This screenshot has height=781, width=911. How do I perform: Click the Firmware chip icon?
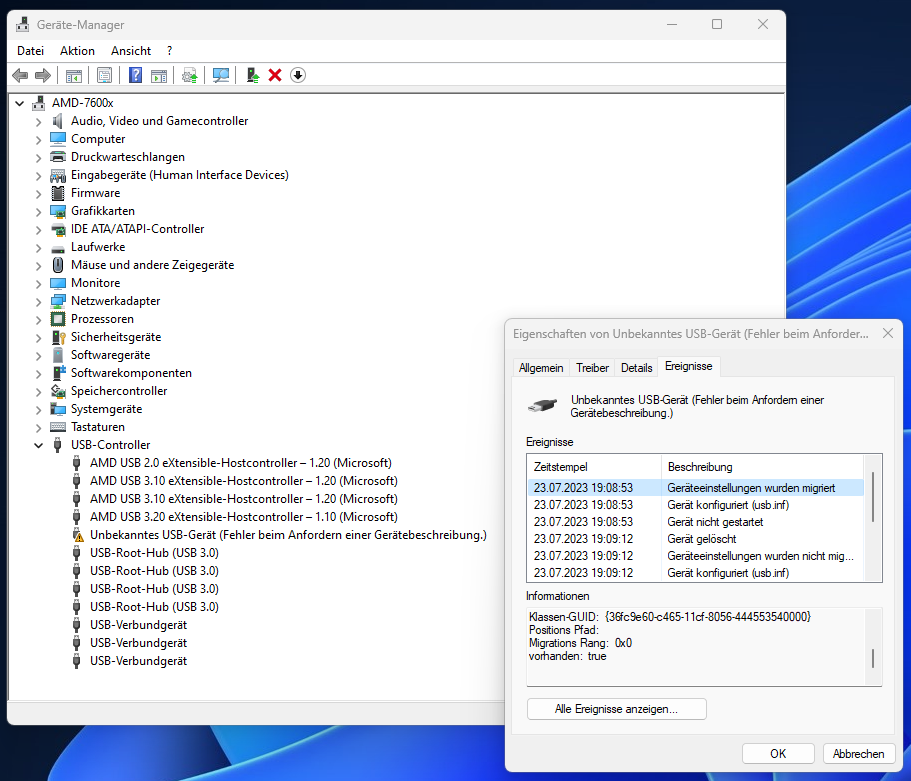click(58, 193)
